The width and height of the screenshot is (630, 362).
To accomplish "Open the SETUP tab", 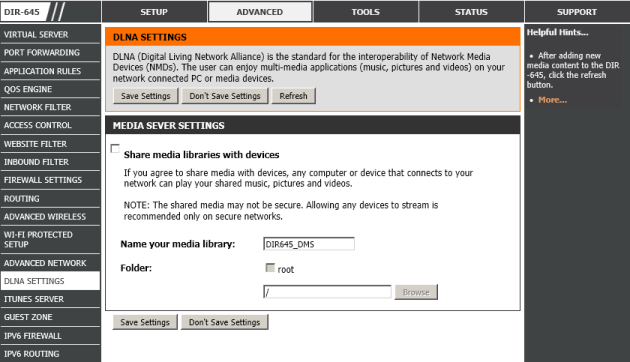I will (x=154, y=12).
